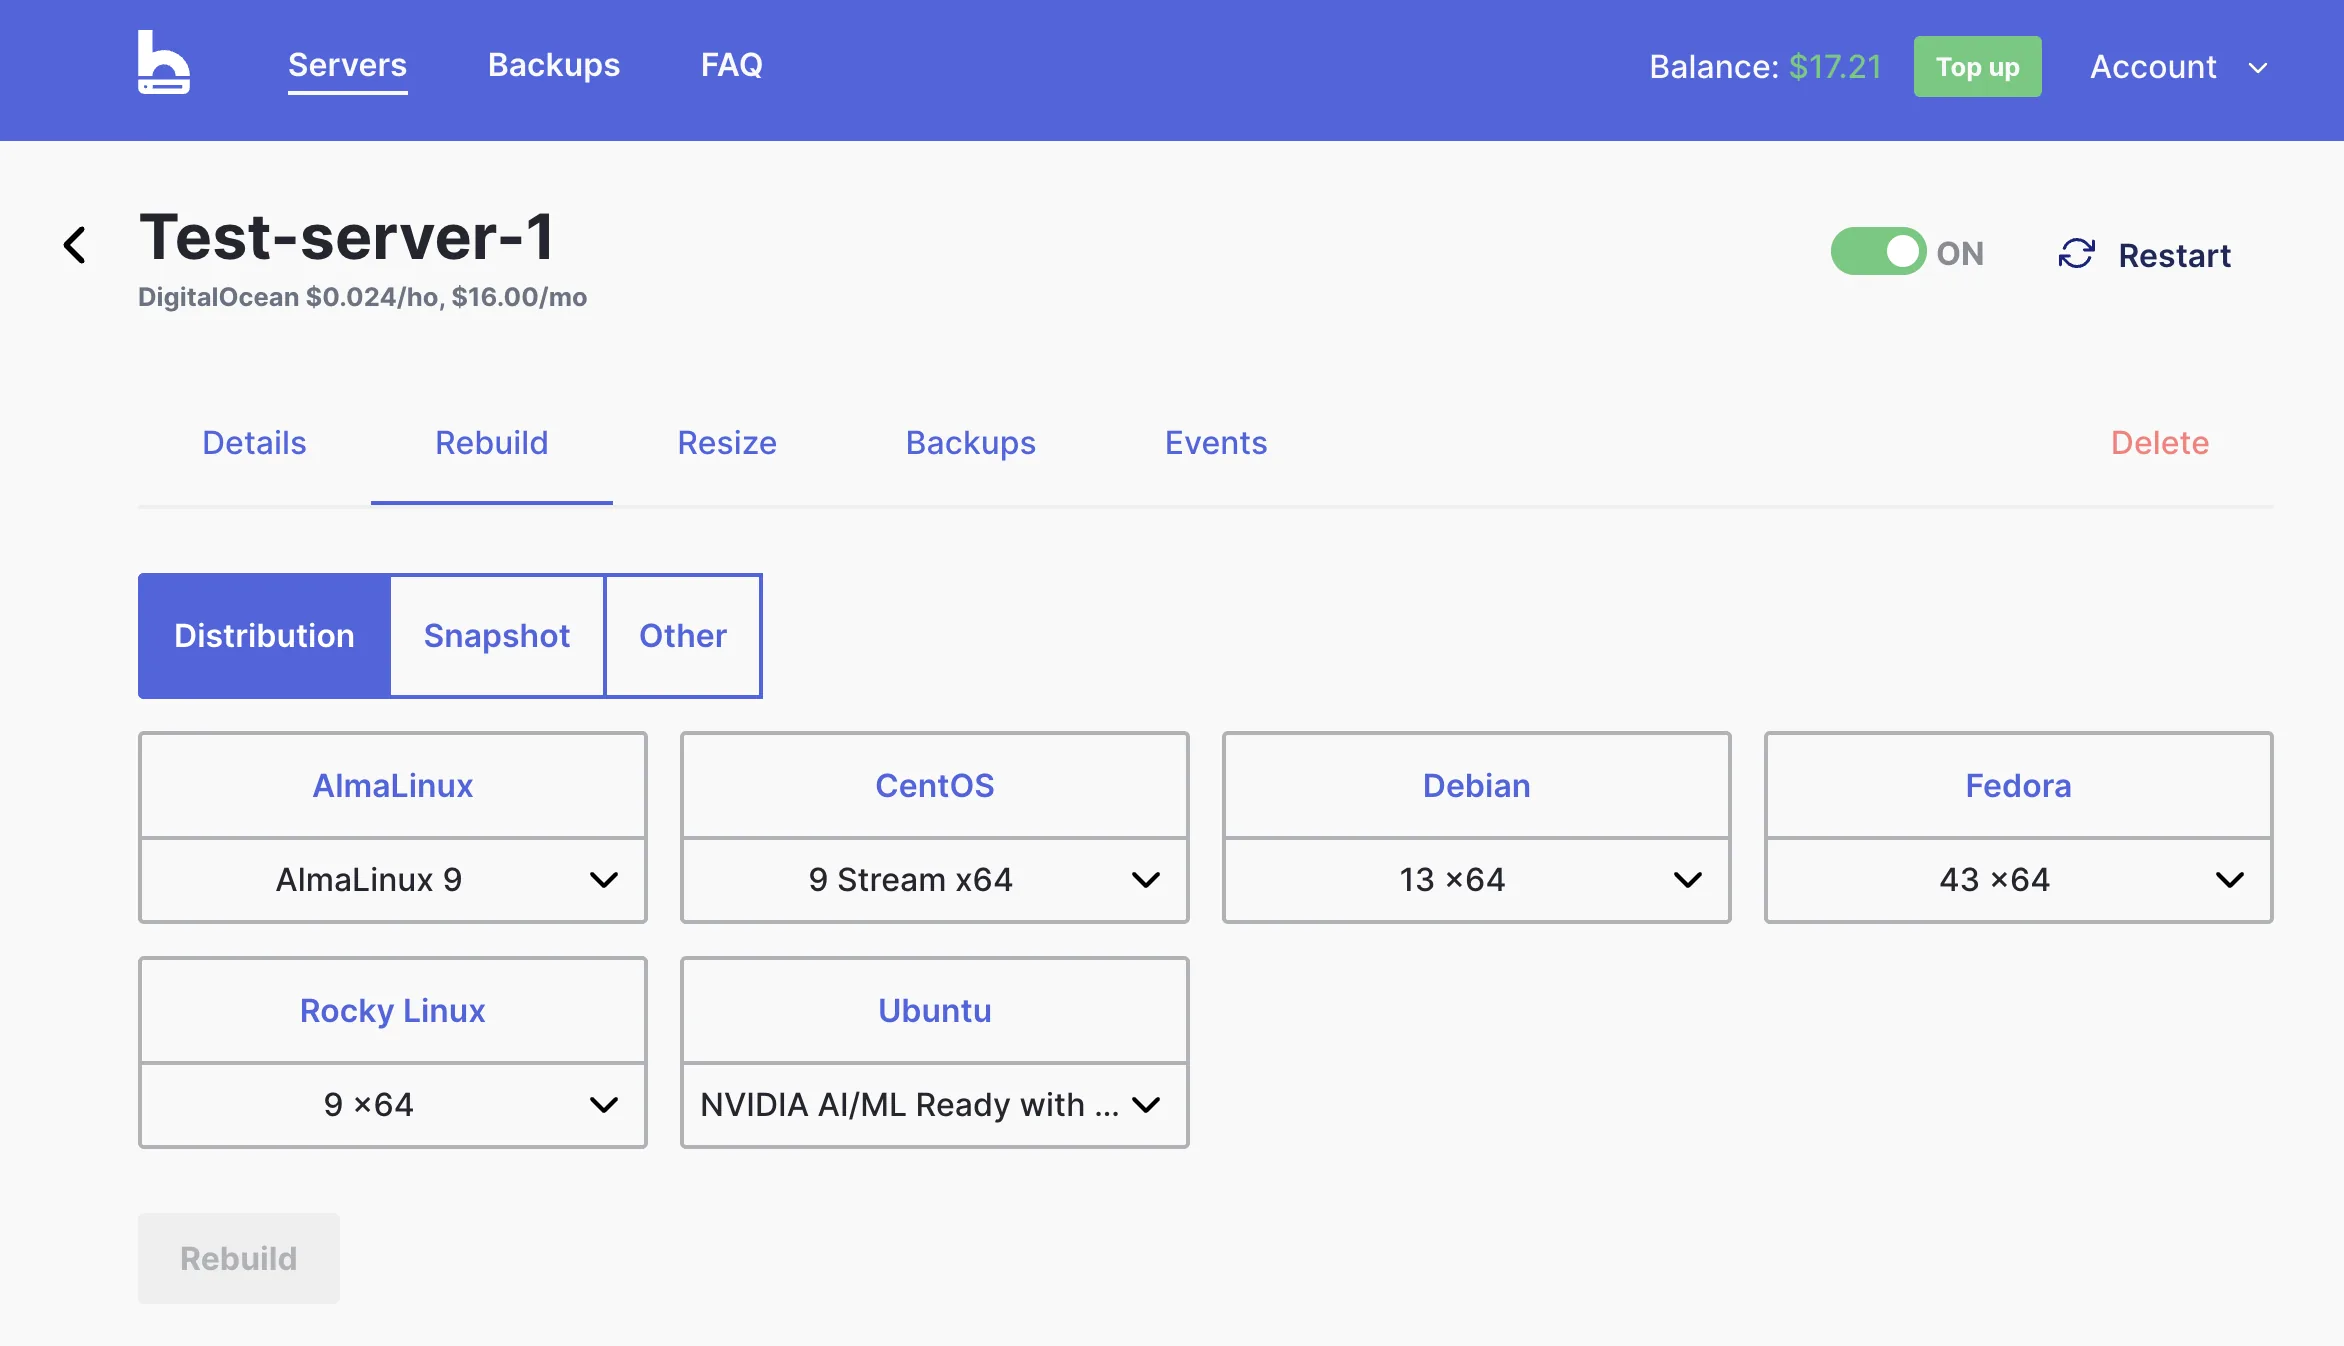2344x1346 pixels.
Task: Choose the Debian distribution card
Action: point(1477,786)
